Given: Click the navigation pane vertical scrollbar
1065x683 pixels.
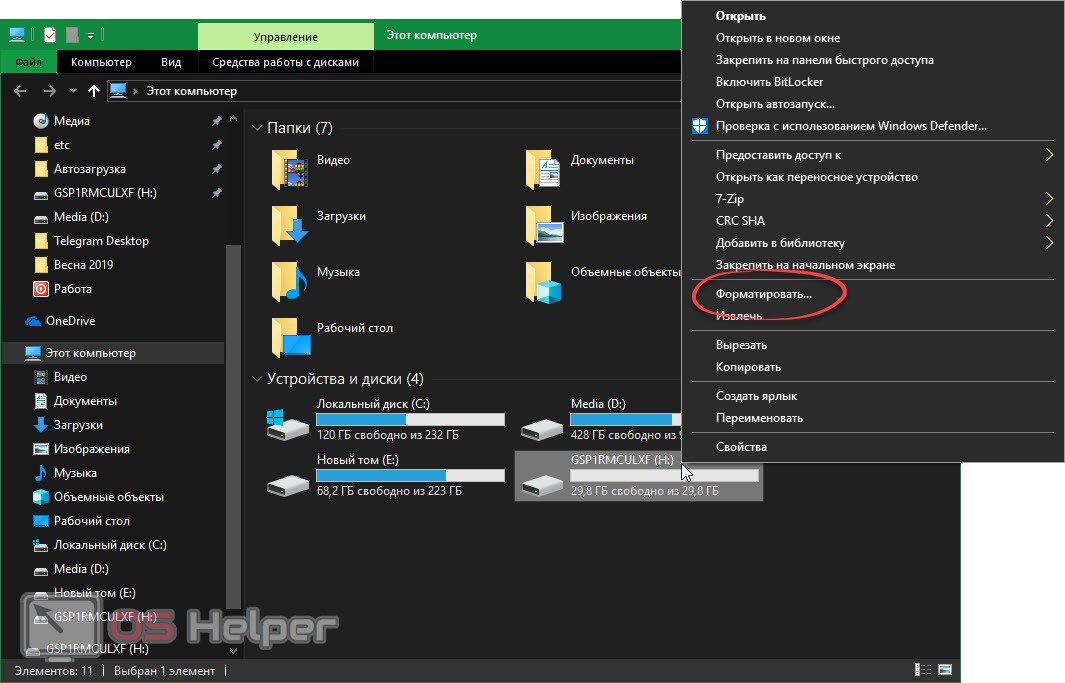Looking at the screenshot, I should click(234, 400).
